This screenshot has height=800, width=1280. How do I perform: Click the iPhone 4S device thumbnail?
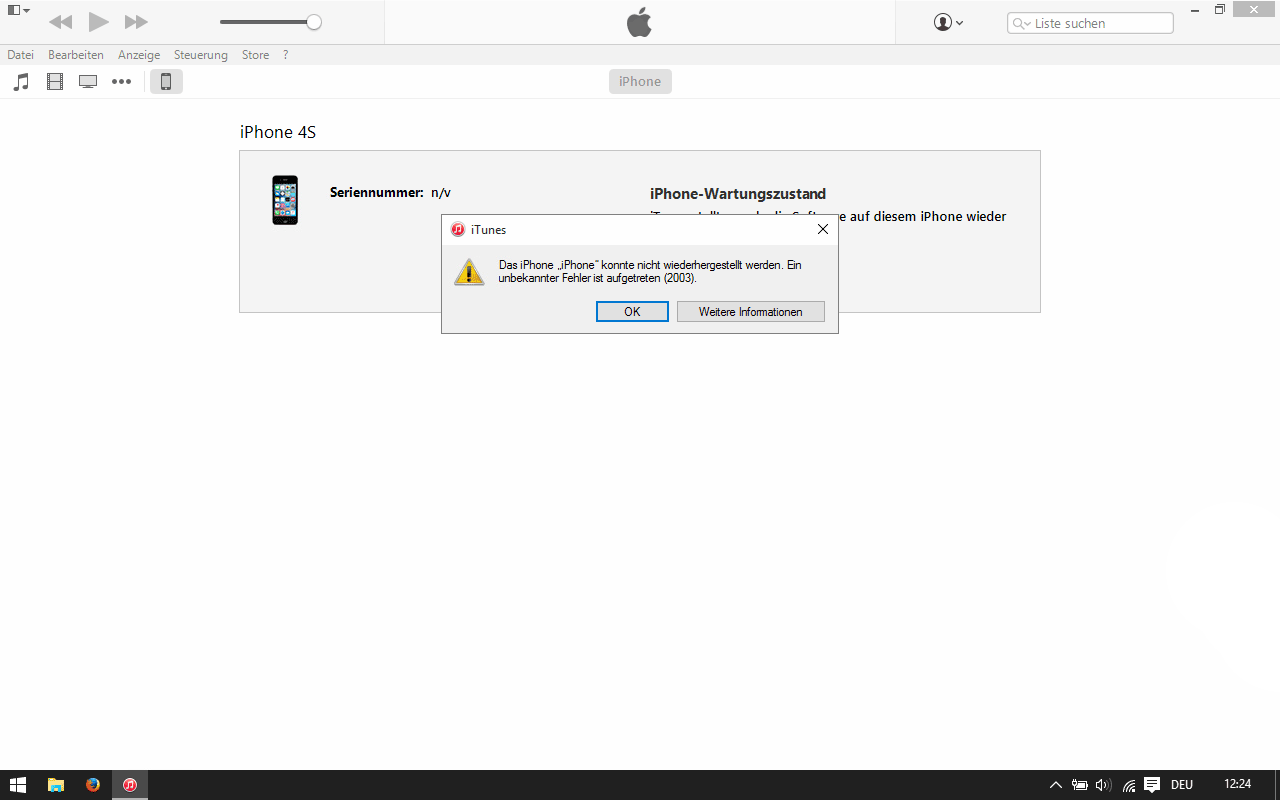tap(285, 200)
